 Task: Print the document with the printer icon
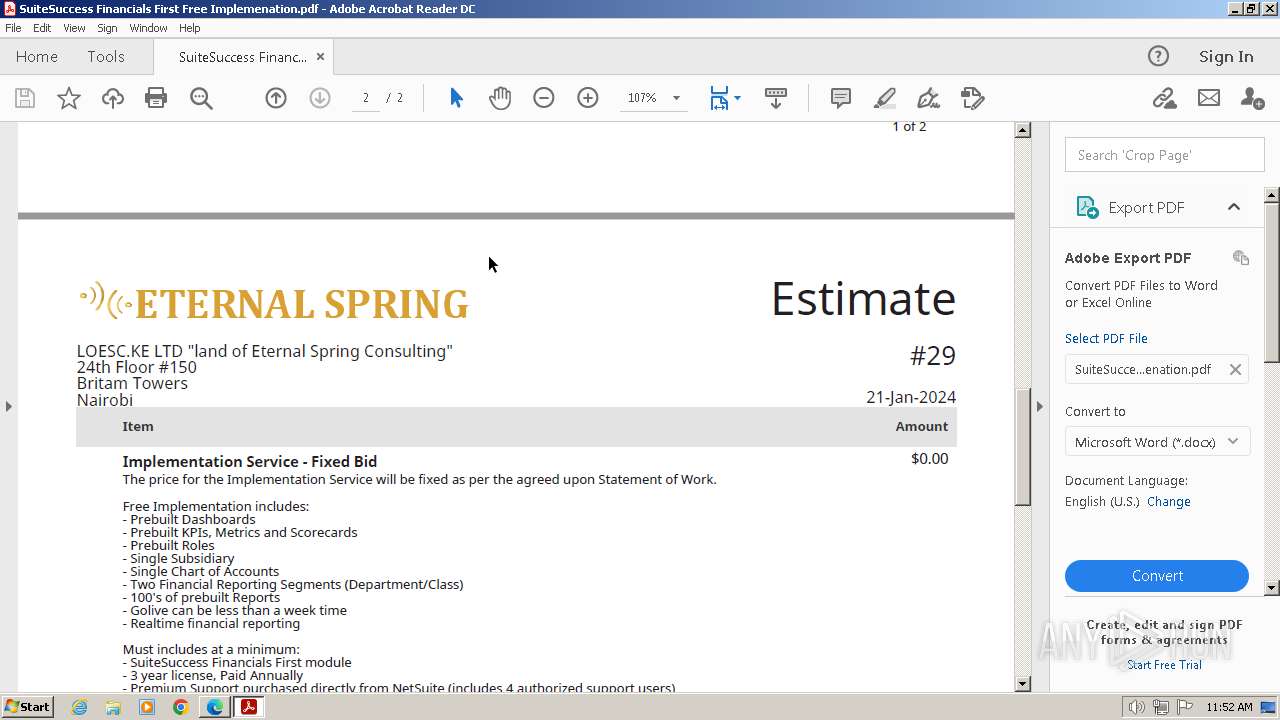156,98
